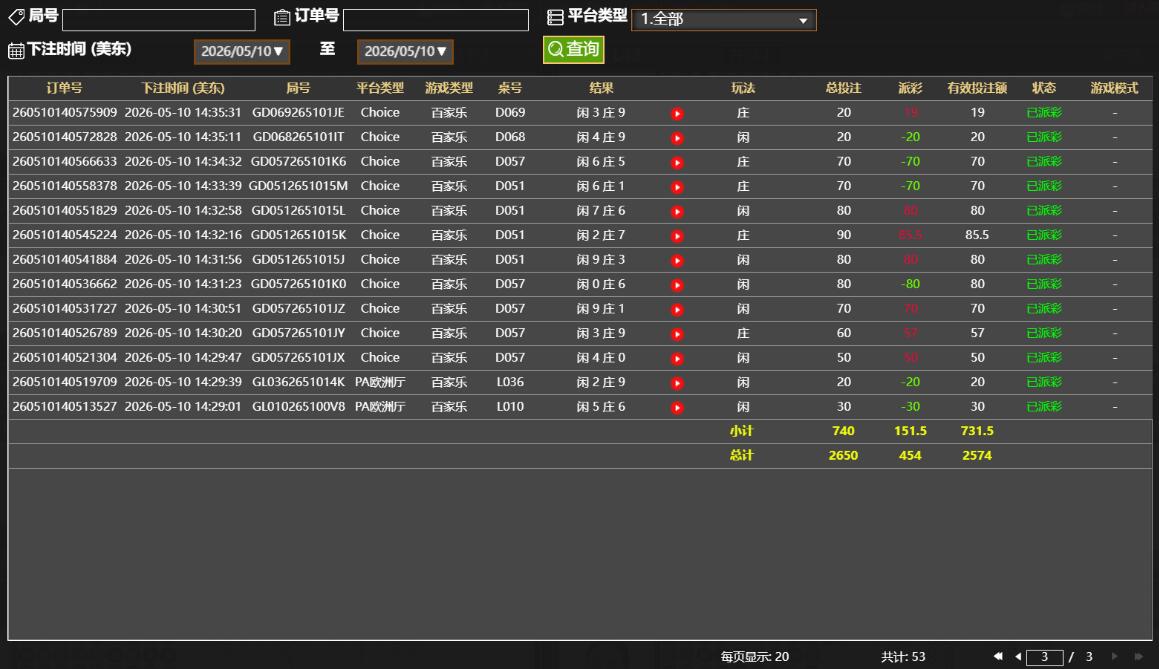Click the clipboard icon beside 订单号
The width and height of the screenshot is (1159, 669).
(x=282, y=17)
